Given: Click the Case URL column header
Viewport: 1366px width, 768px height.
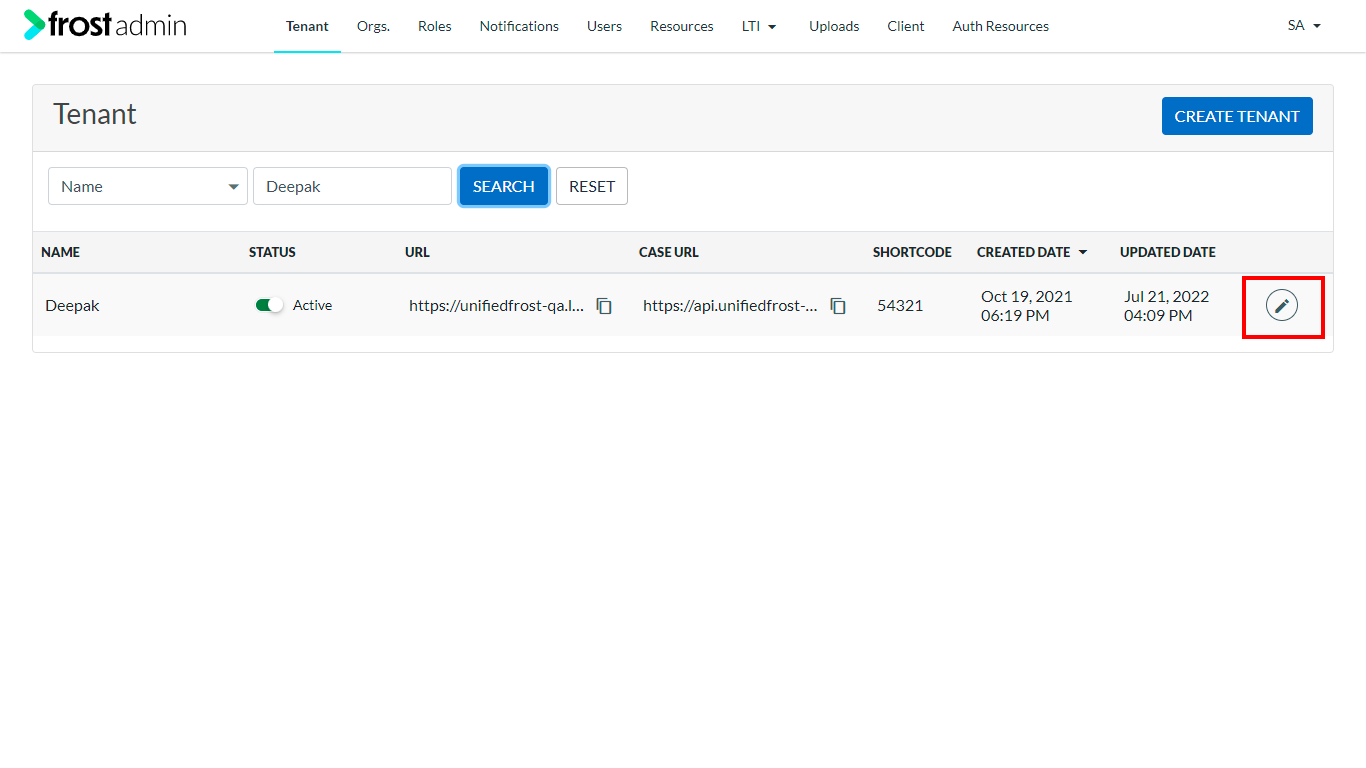Looking at the screenshot, I should click(669, 252).
